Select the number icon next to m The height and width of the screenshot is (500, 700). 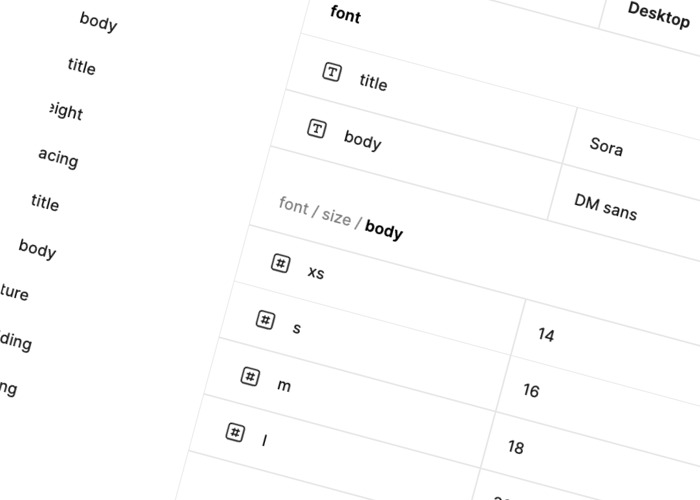tap(250, 377)
